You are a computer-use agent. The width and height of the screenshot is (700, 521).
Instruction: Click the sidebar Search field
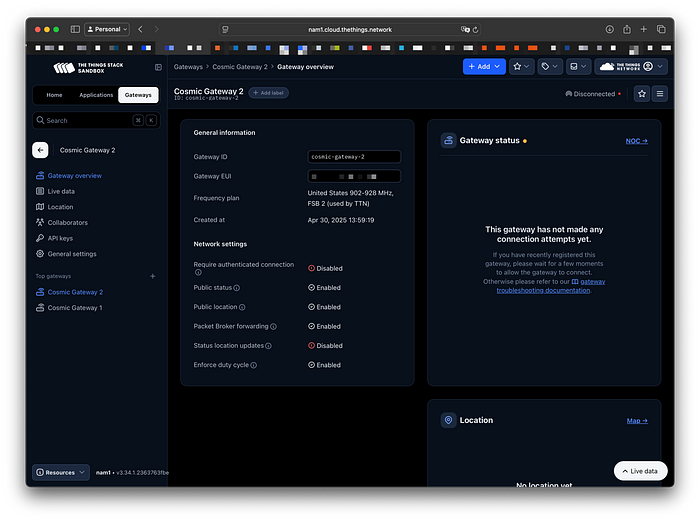pyautogui.click(x=96, y=121)
